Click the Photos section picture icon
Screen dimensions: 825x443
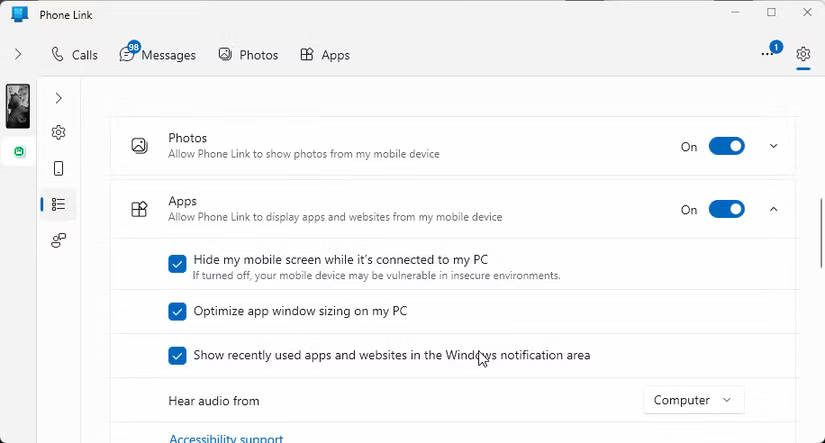(x=139, y=146)
